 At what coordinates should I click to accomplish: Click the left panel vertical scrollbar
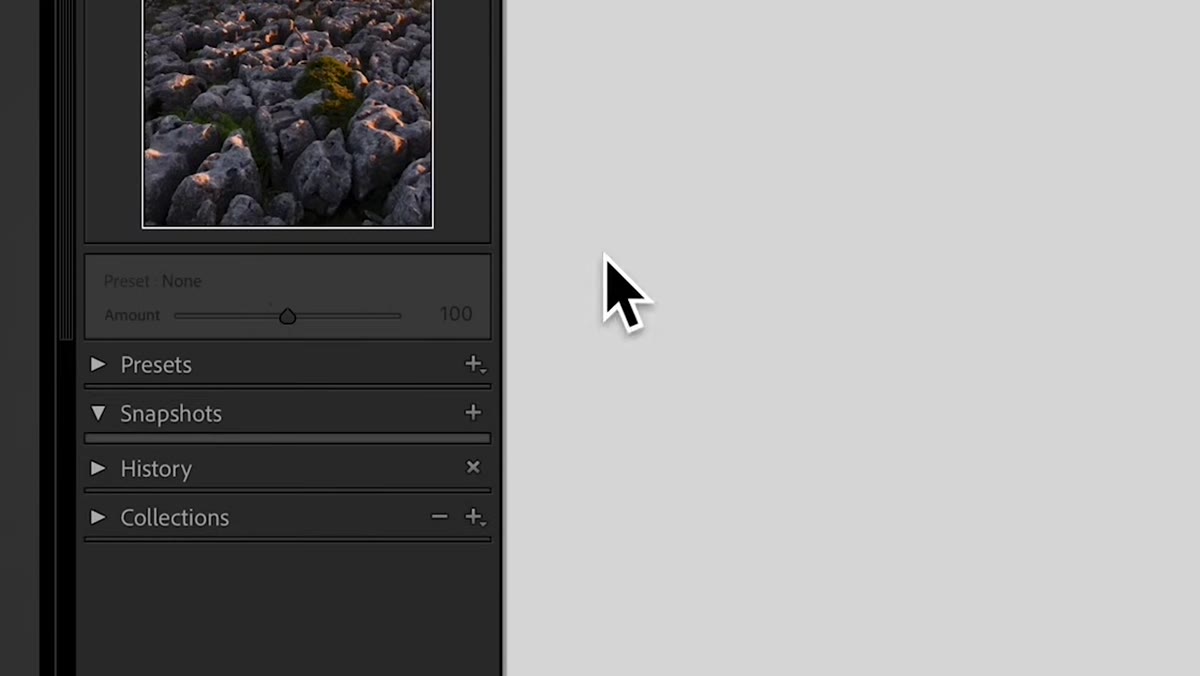(x=67, y=170)
